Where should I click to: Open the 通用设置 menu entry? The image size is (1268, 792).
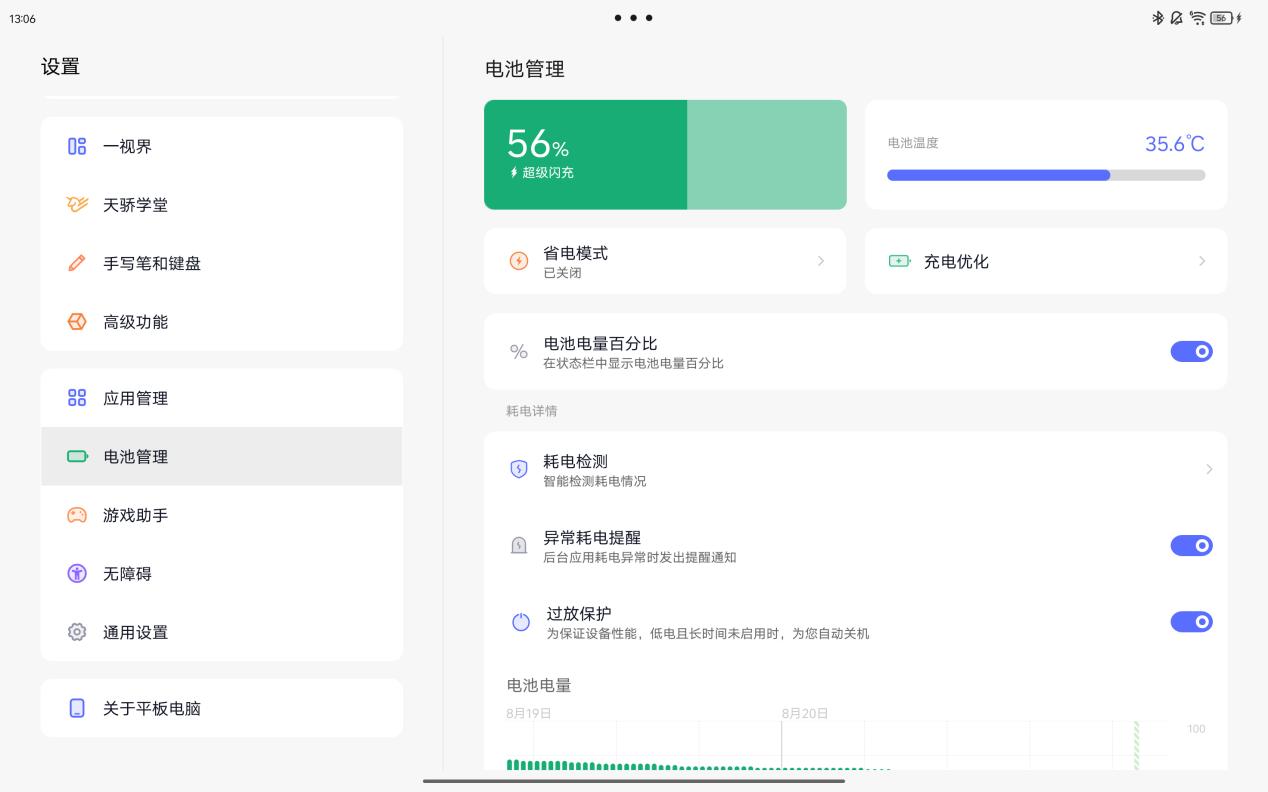point(135,632)
